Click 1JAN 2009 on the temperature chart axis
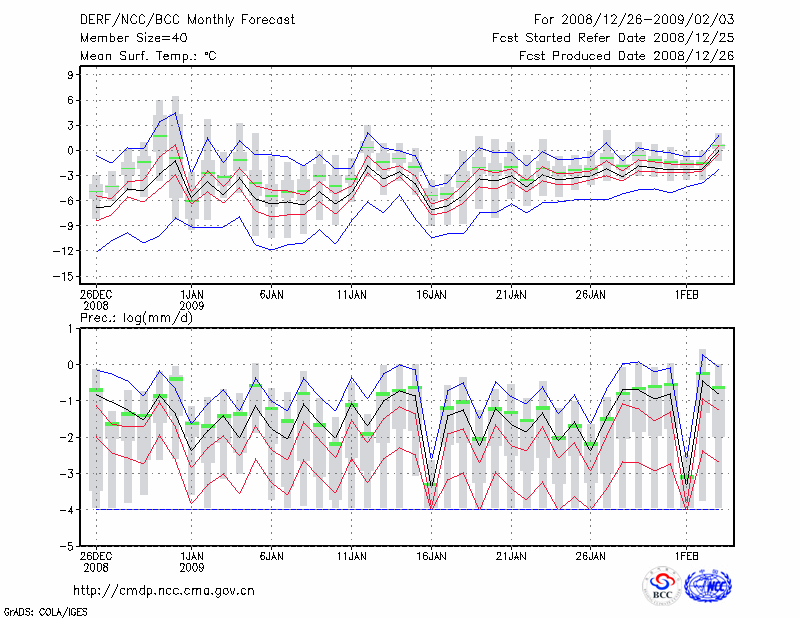This screenshot has width=800, height=618. click(192, 301)
